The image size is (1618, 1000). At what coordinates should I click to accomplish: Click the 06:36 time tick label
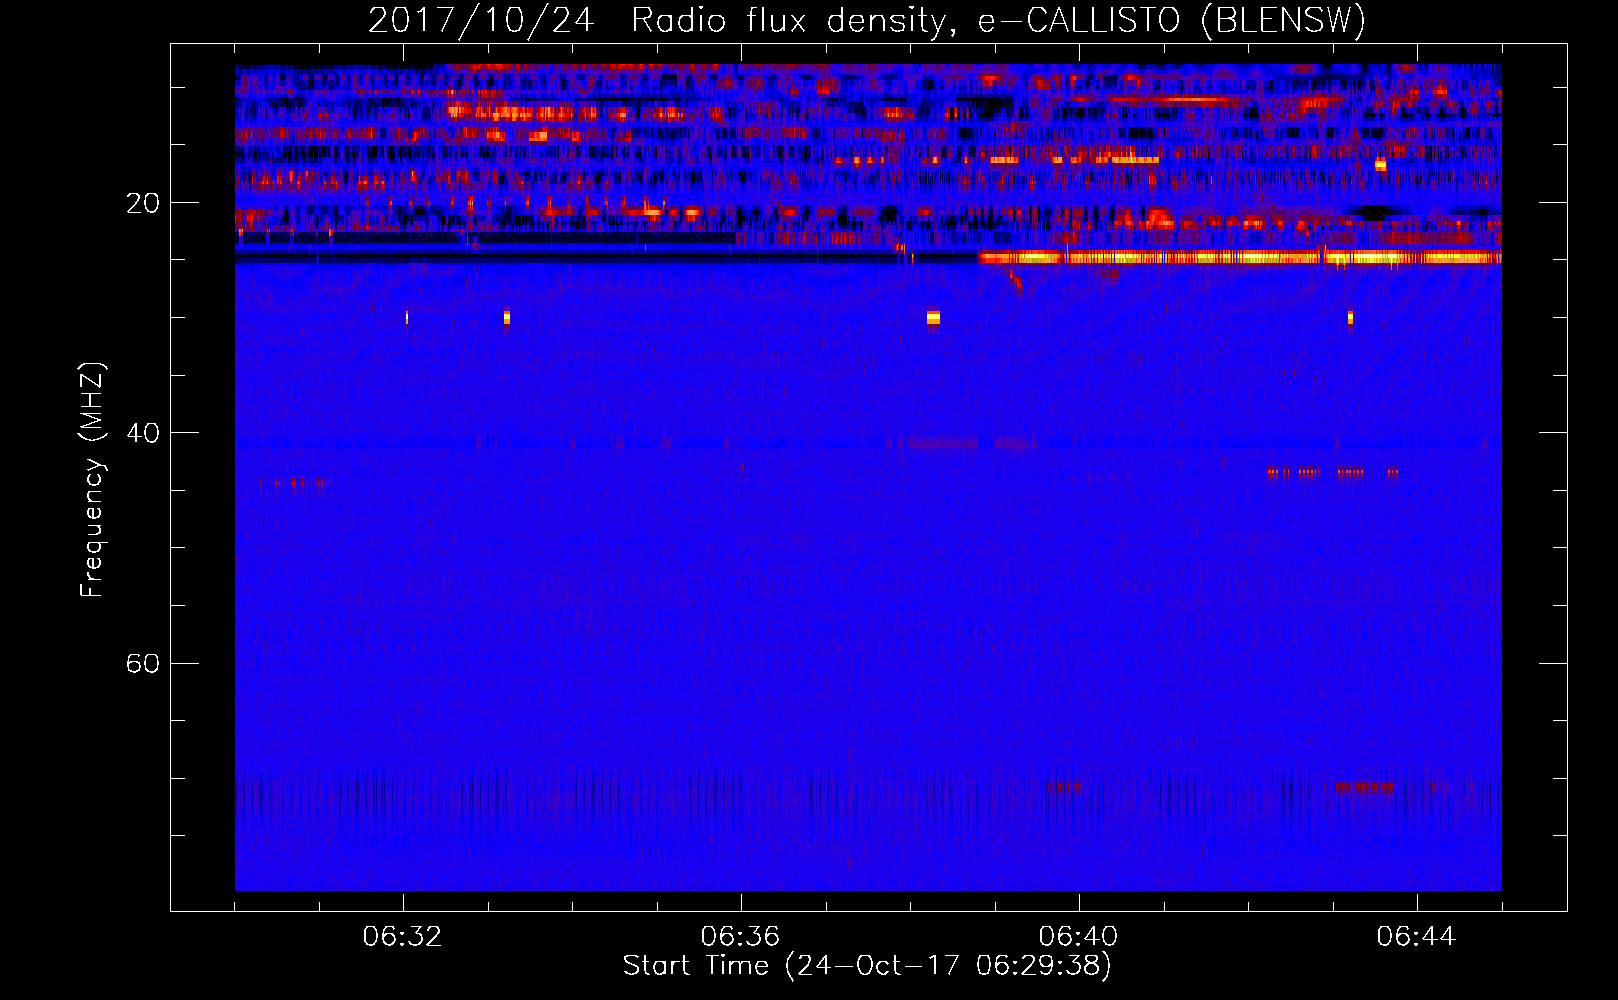(740, 937)
